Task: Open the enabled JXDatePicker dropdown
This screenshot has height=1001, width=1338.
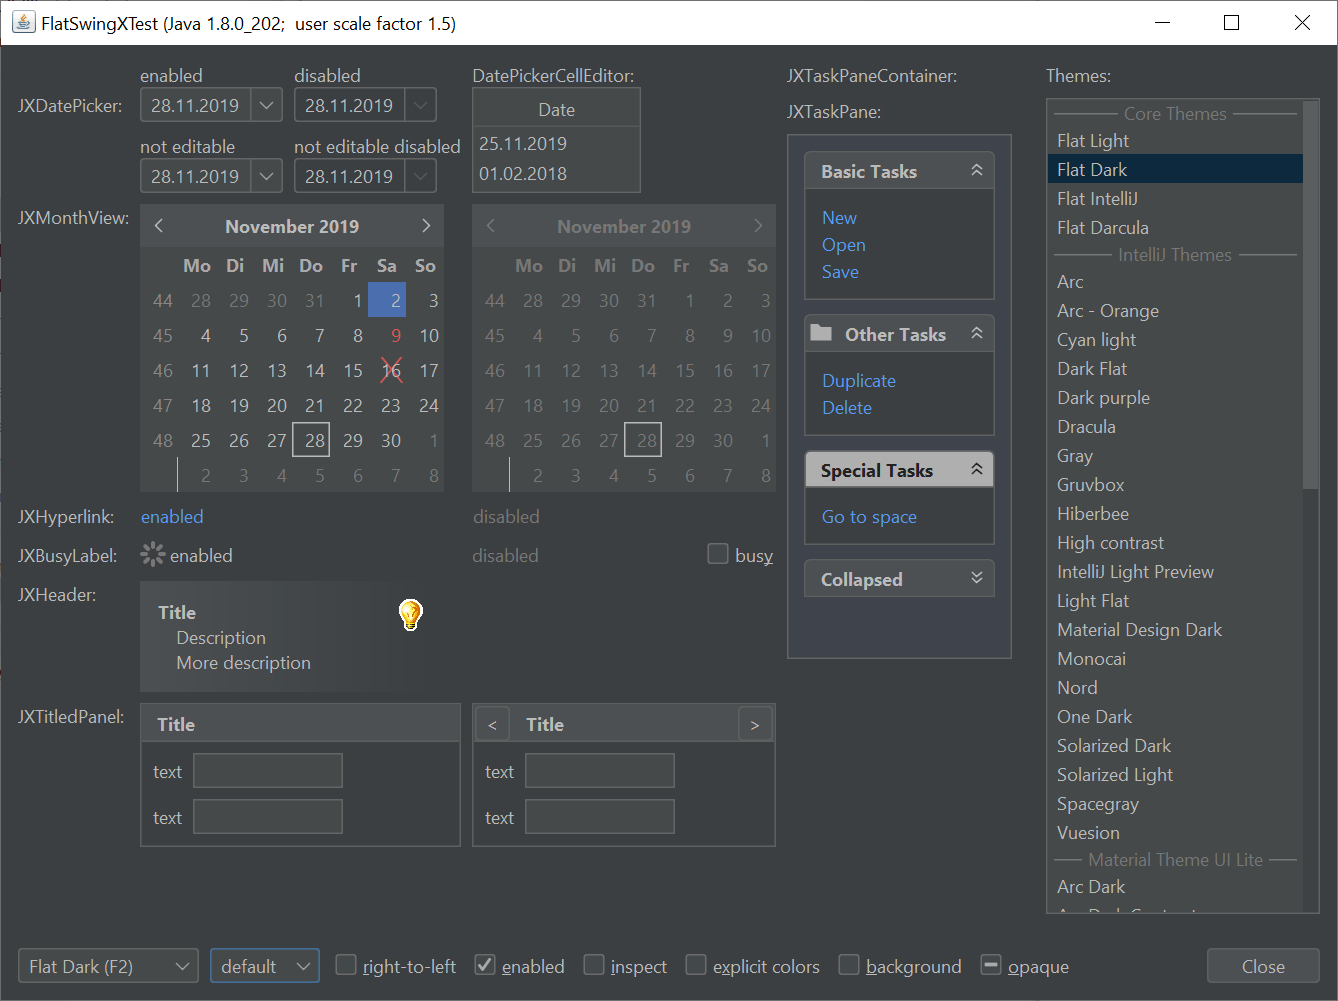Action: point(266,105)
